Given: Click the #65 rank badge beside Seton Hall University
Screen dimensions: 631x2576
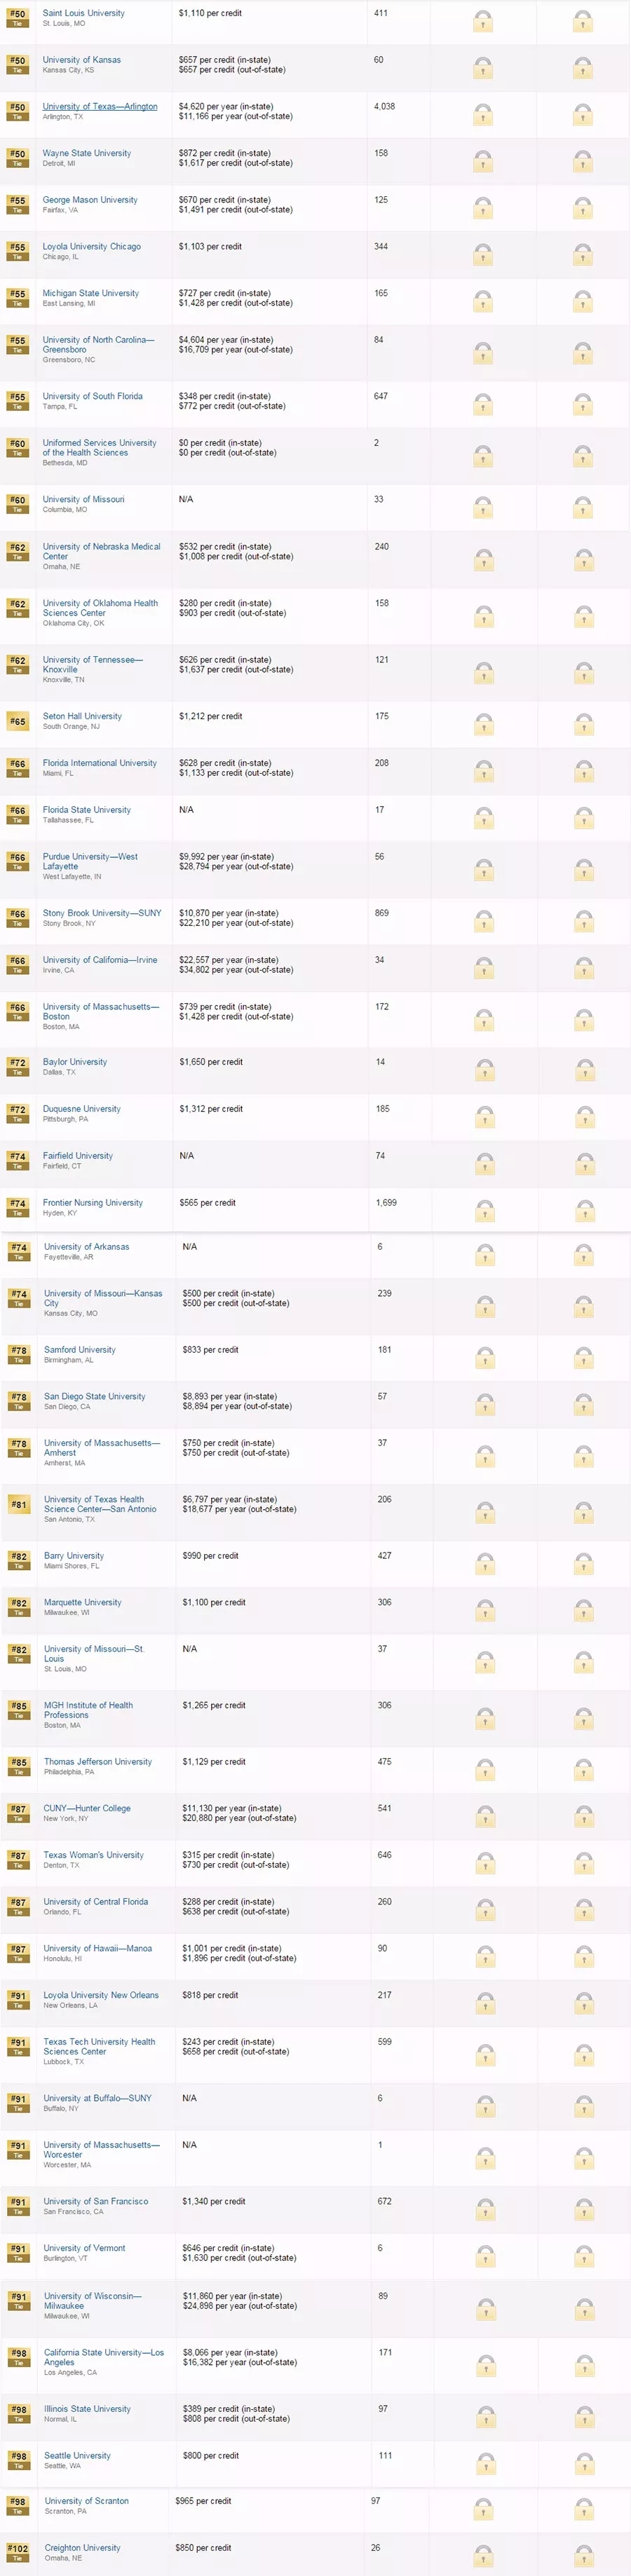Looking at the screenshot, I should click(x=18, y=722).
